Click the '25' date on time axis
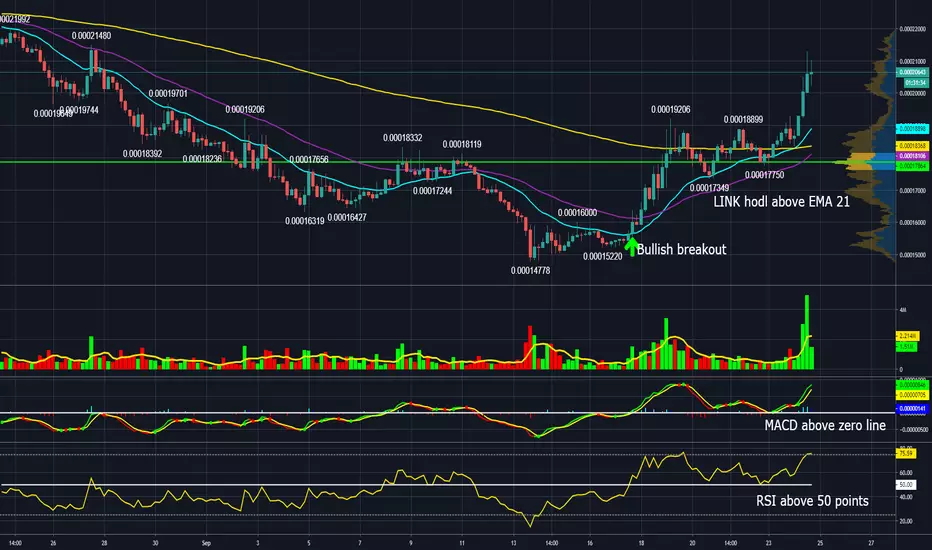Screen dimensions: 932x550 [x=820, y=543]
